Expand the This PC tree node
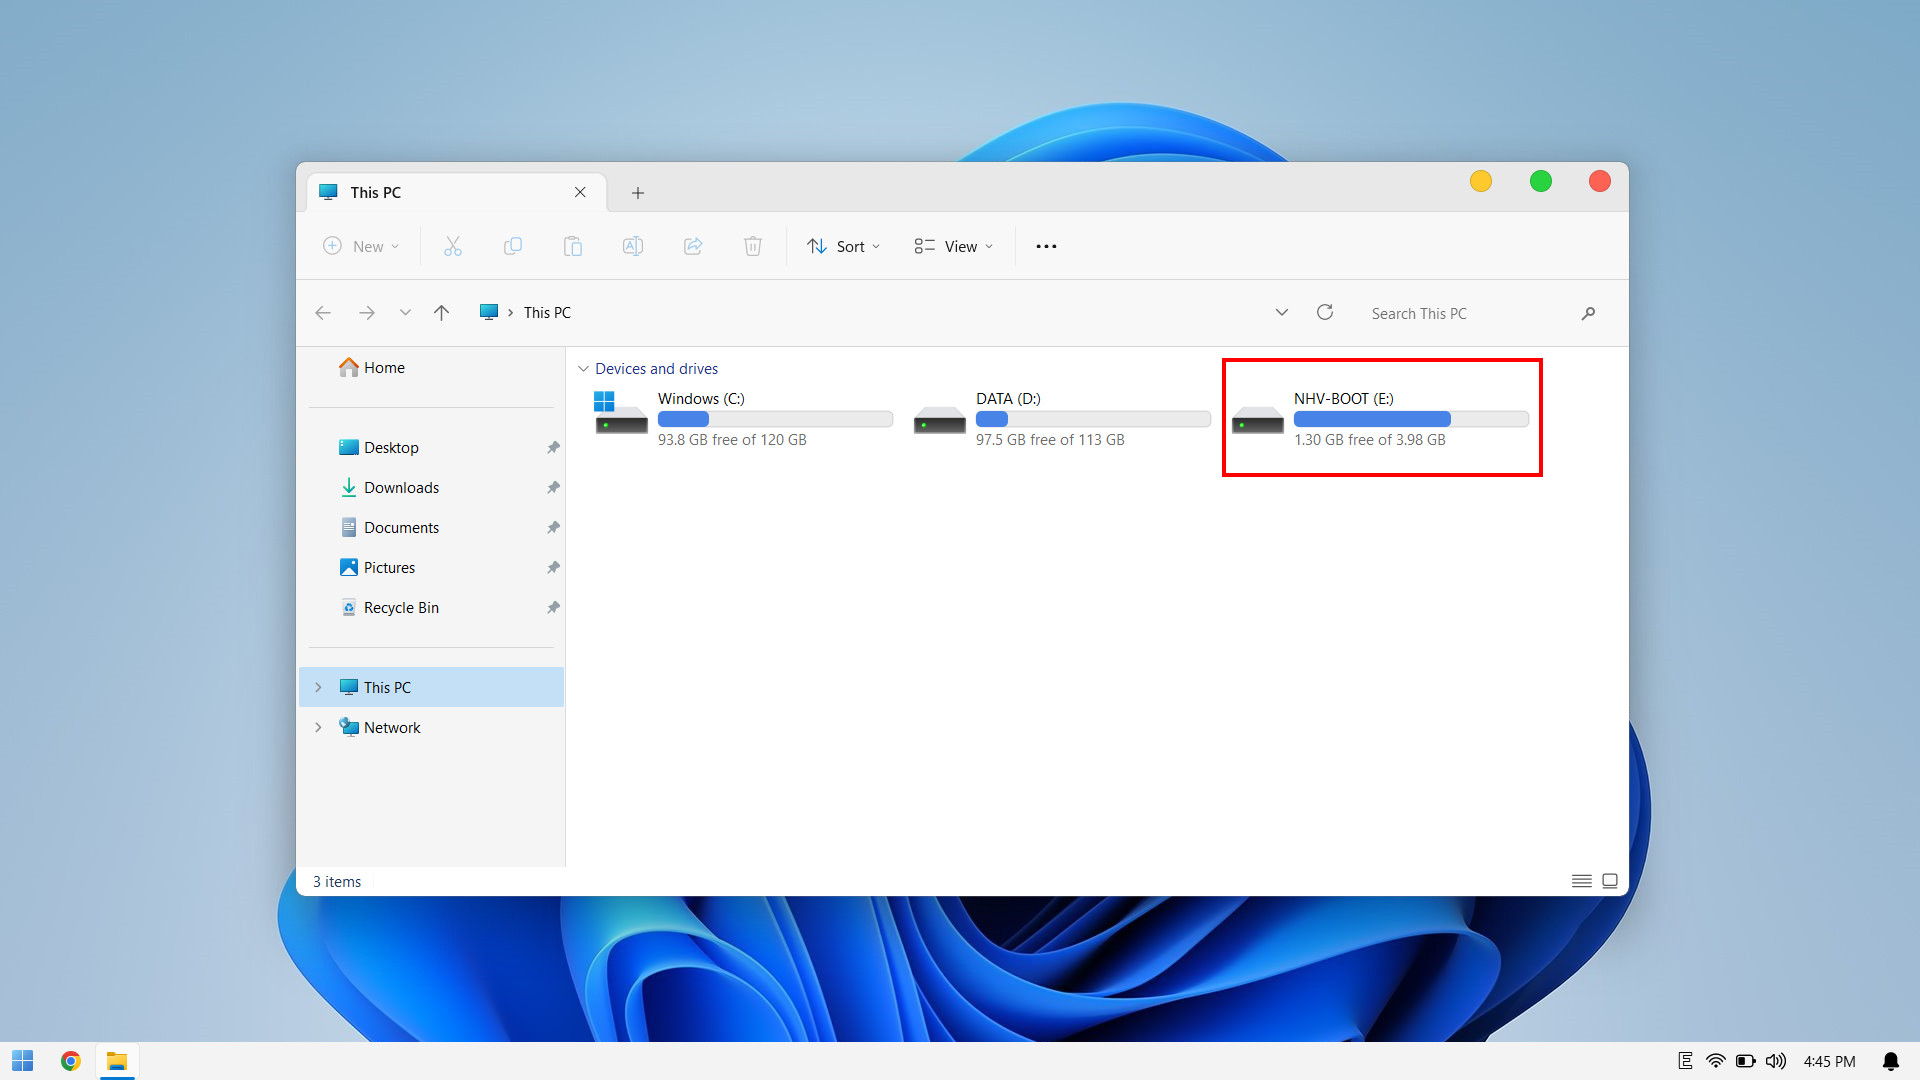1920x1080 pixels. pyautogui.click(x=318, y=687)
